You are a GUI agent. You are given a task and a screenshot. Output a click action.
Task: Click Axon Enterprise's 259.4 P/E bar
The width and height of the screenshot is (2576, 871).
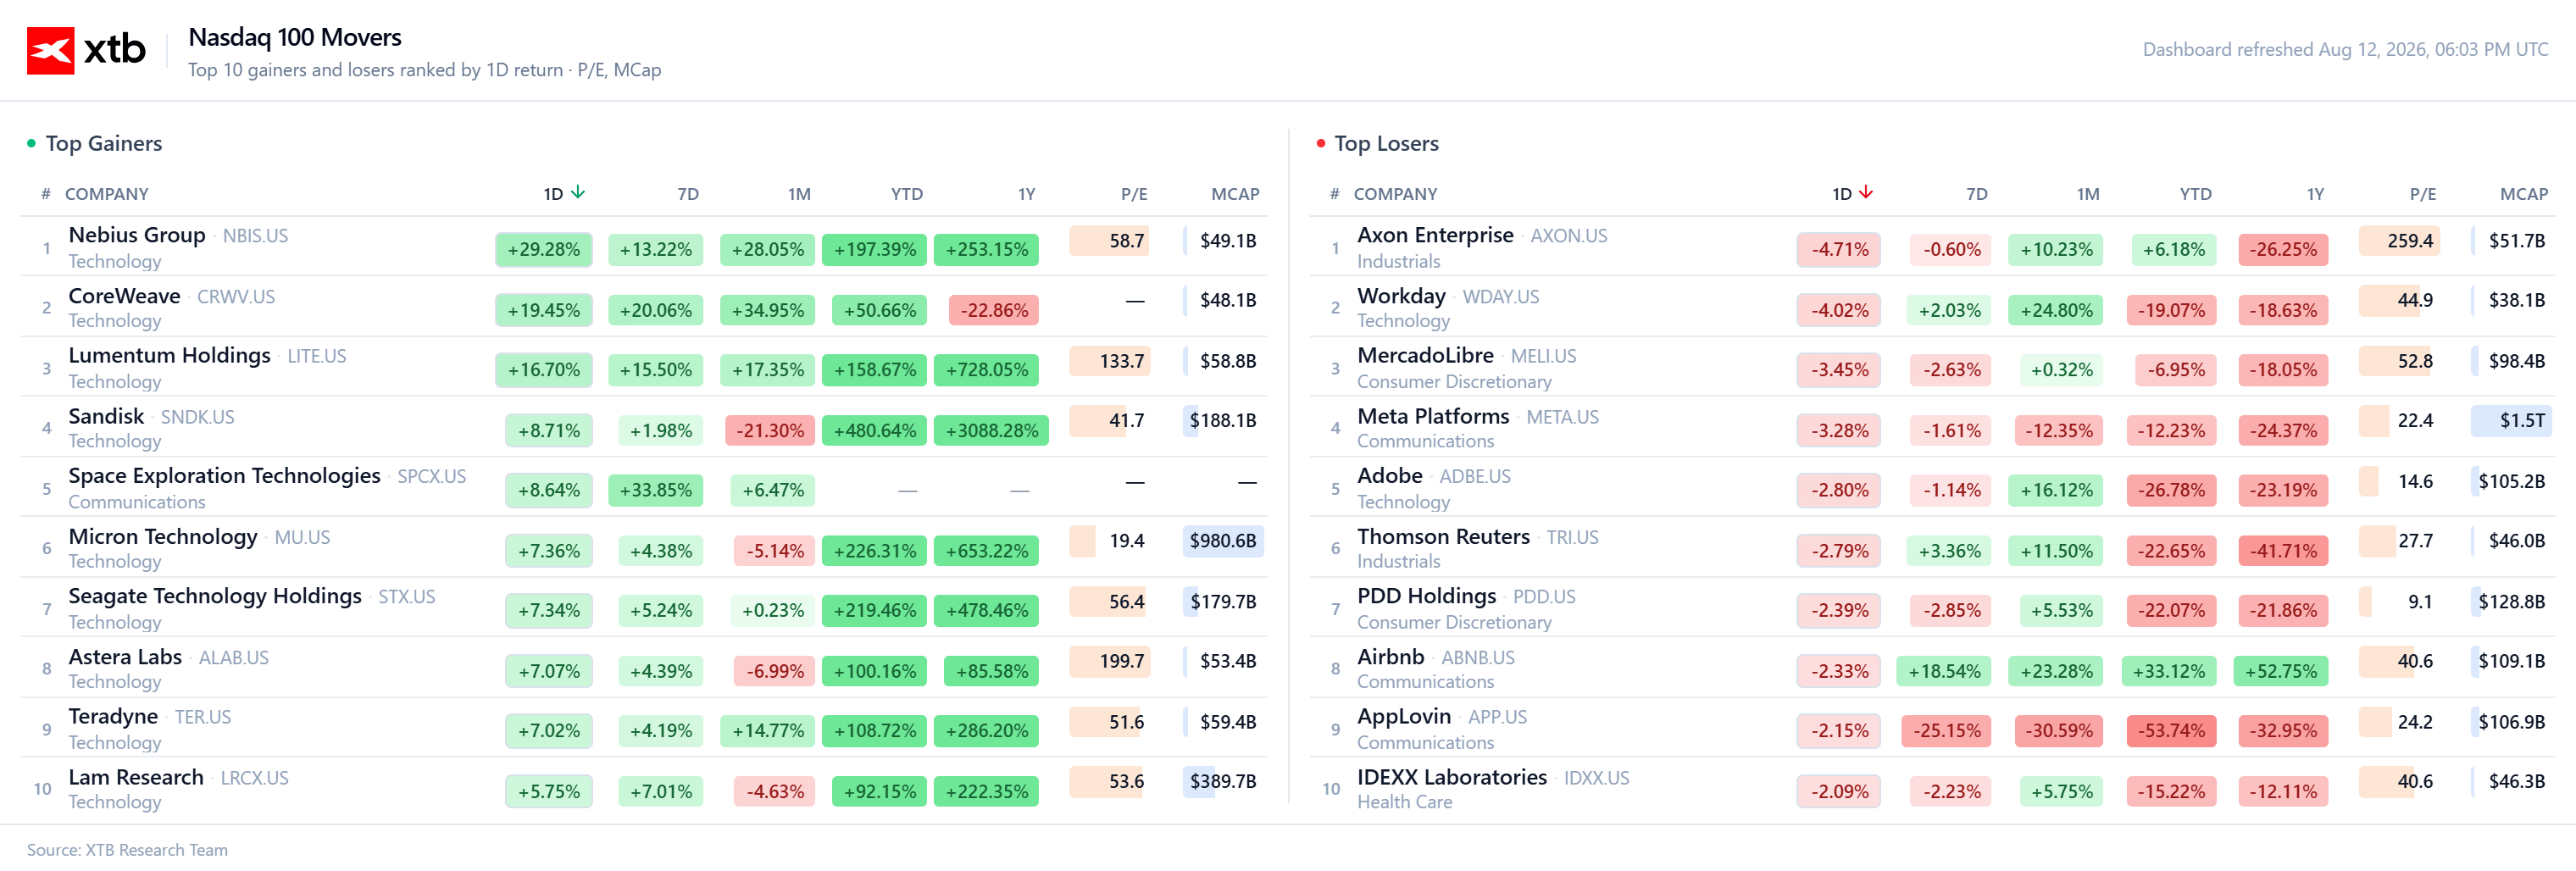click(x=2399, y=241)
